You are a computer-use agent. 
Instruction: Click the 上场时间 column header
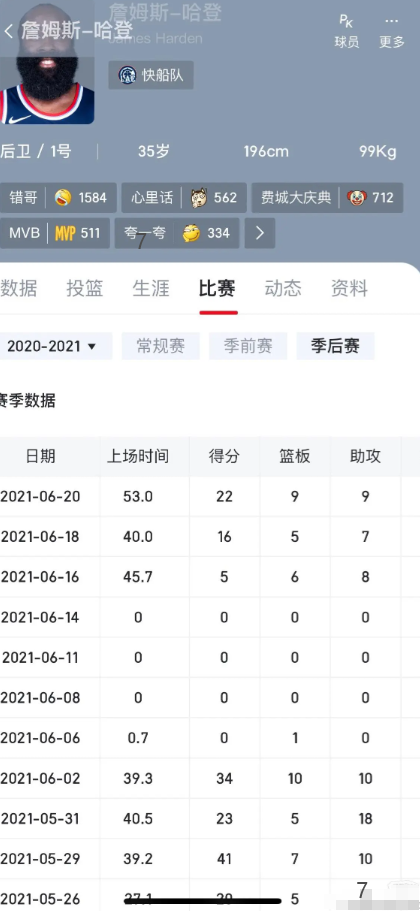(138, 457)
